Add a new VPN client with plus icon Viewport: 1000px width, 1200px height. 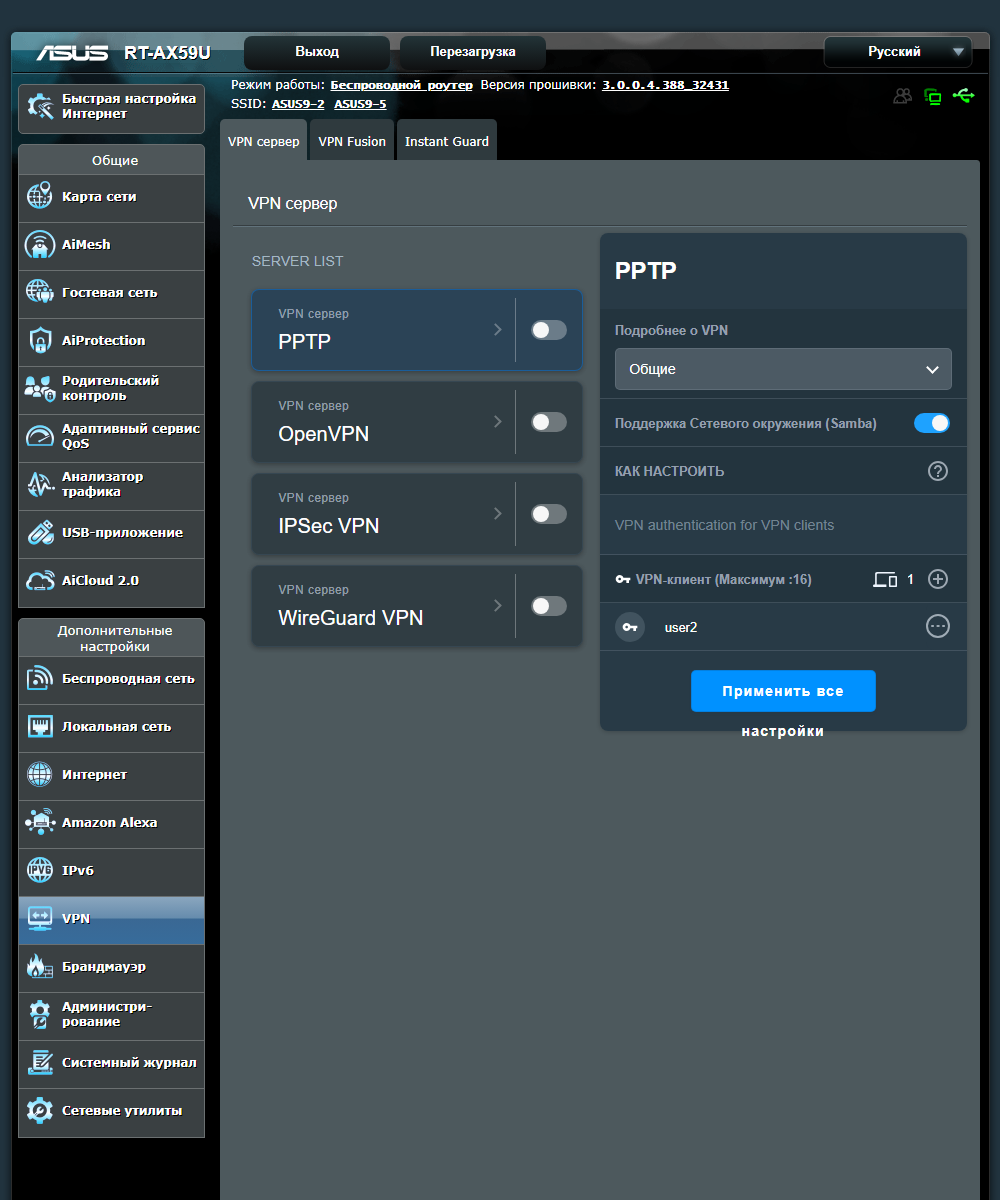coord(938,579)
